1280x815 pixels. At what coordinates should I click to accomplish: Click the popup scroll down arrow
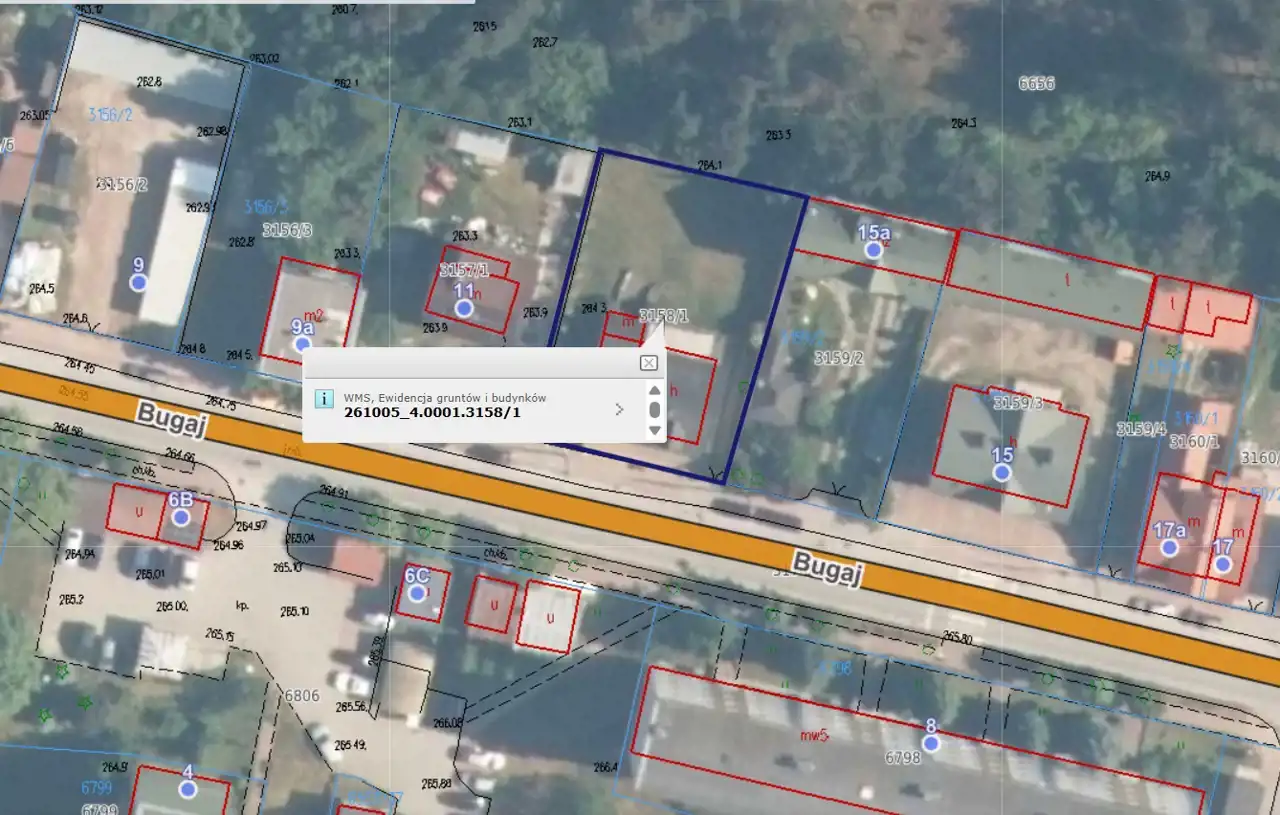[x=655, y=430]
